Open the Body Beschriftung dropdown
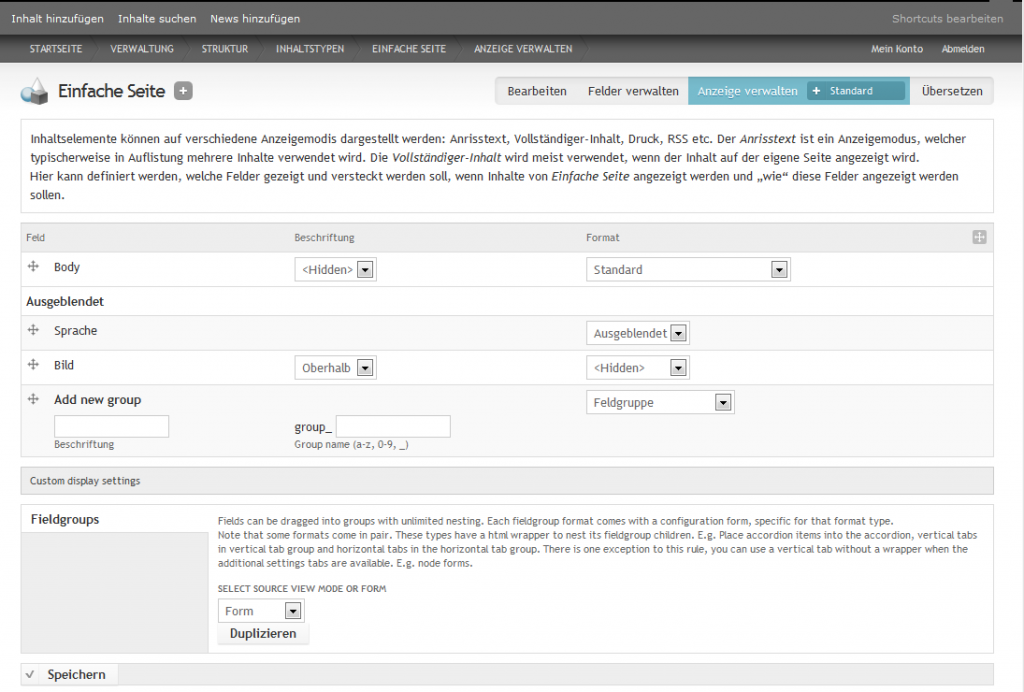 click(335, 270)
